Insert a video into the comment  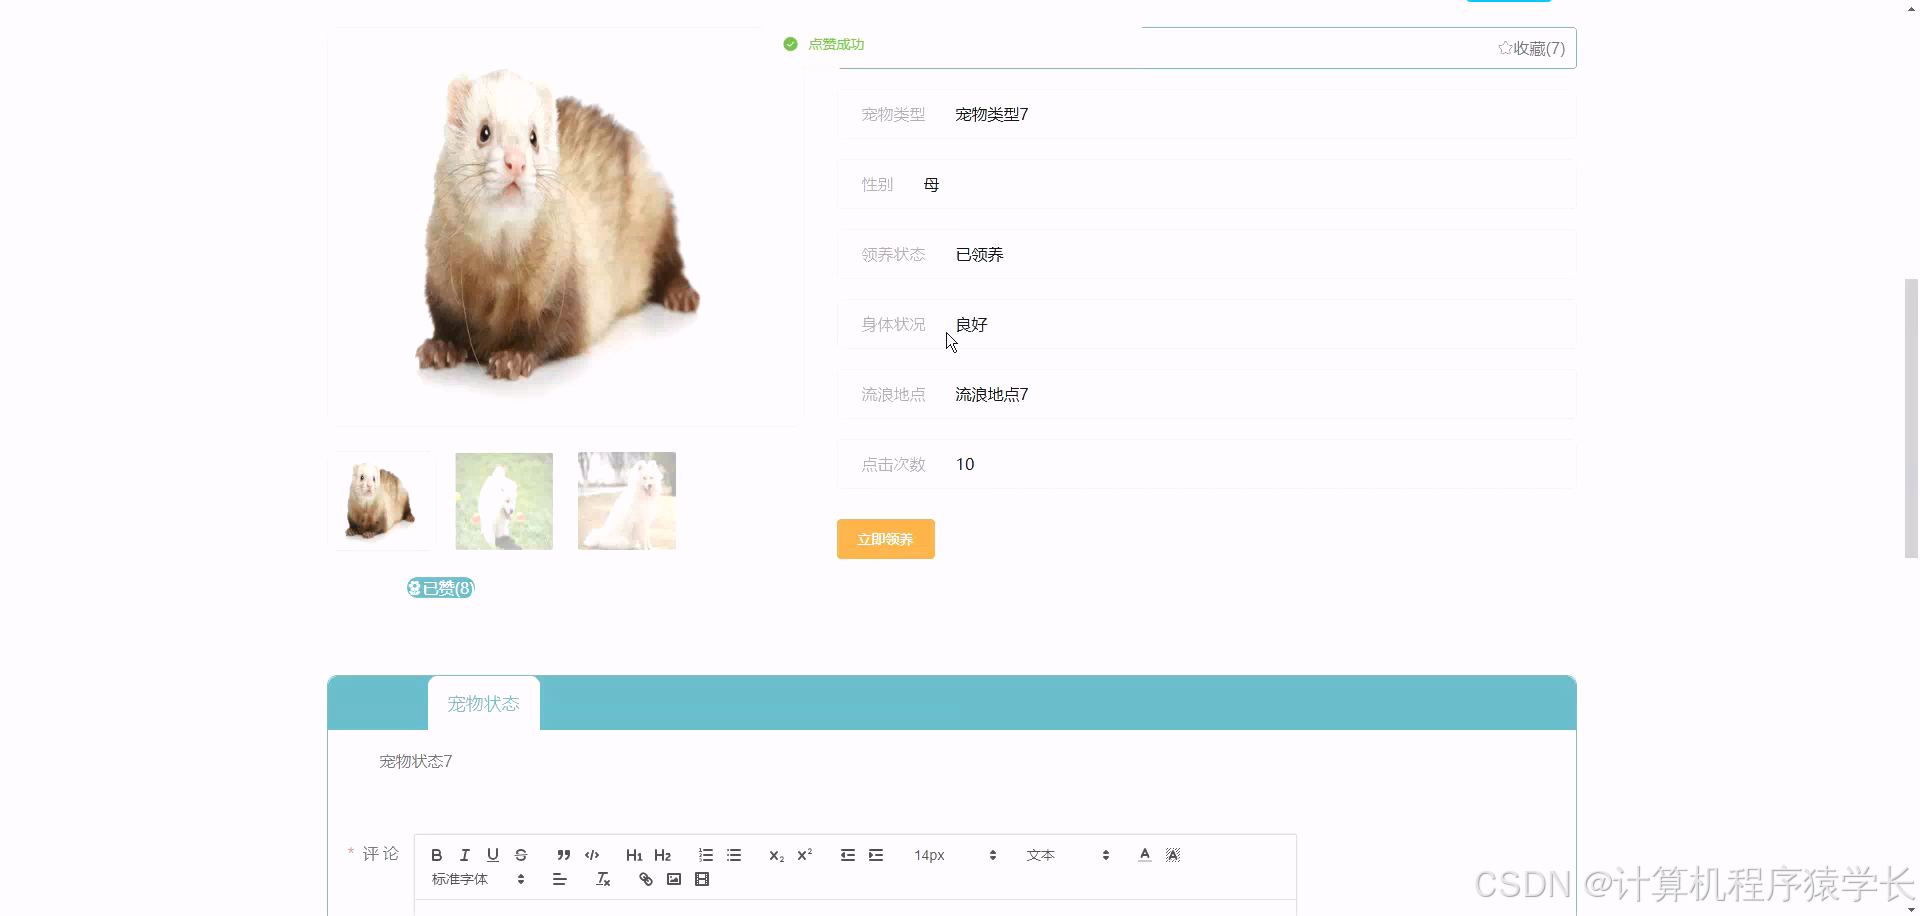703,879
